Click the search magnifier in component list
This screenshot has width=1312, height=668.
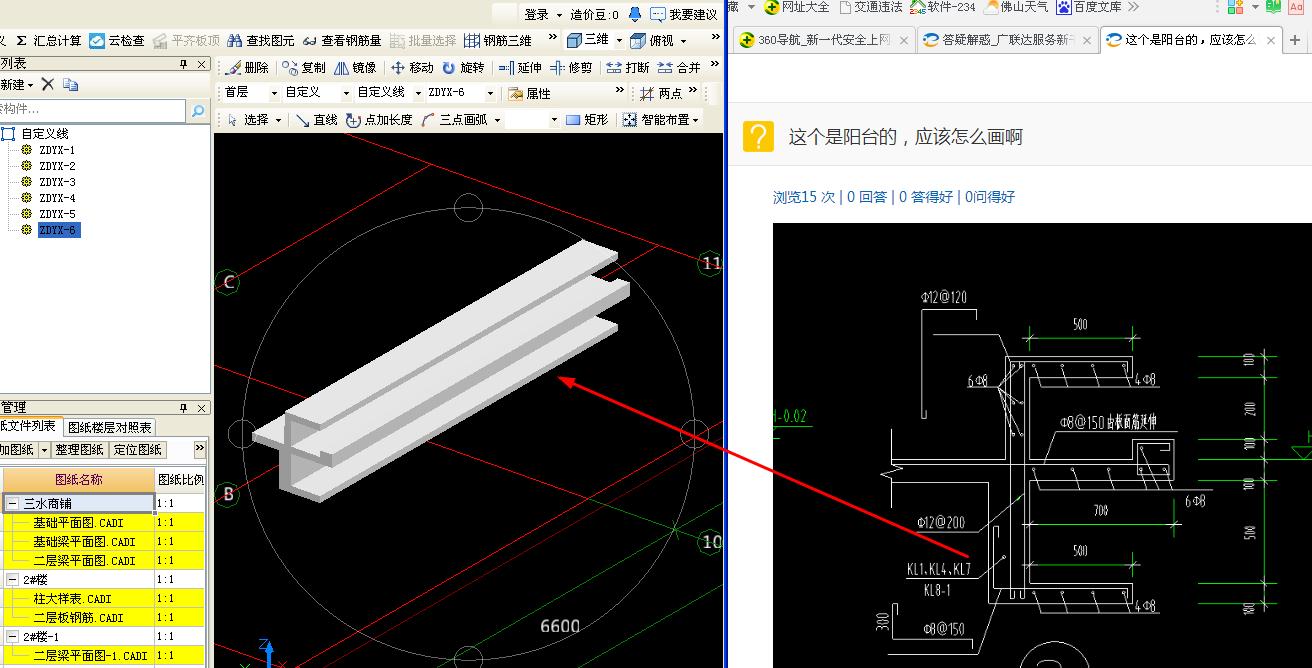[x=198, y=109]
